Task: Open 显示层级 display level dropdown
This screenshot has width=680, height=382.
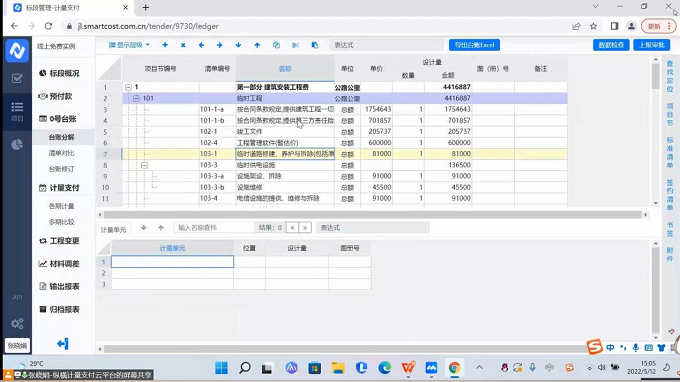Action: (129, 45)
